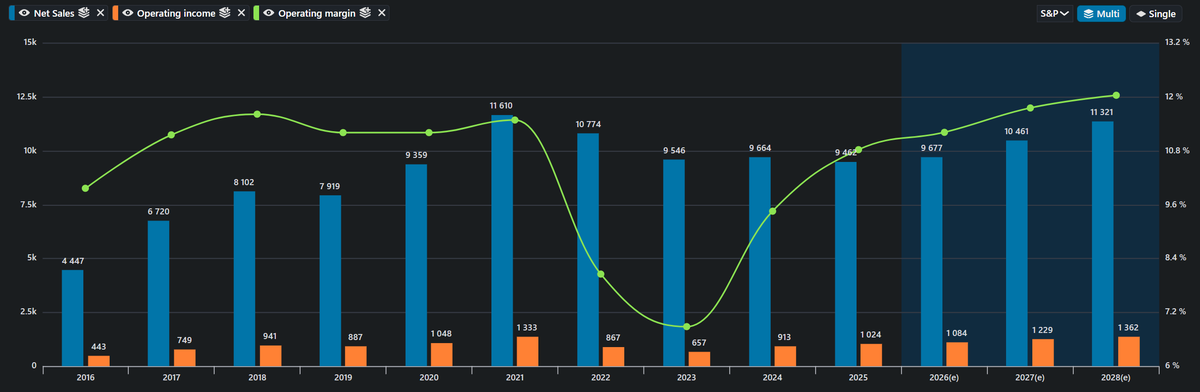Remove the Operating margin series with X

pyautogui.click(x=381, y=14)
